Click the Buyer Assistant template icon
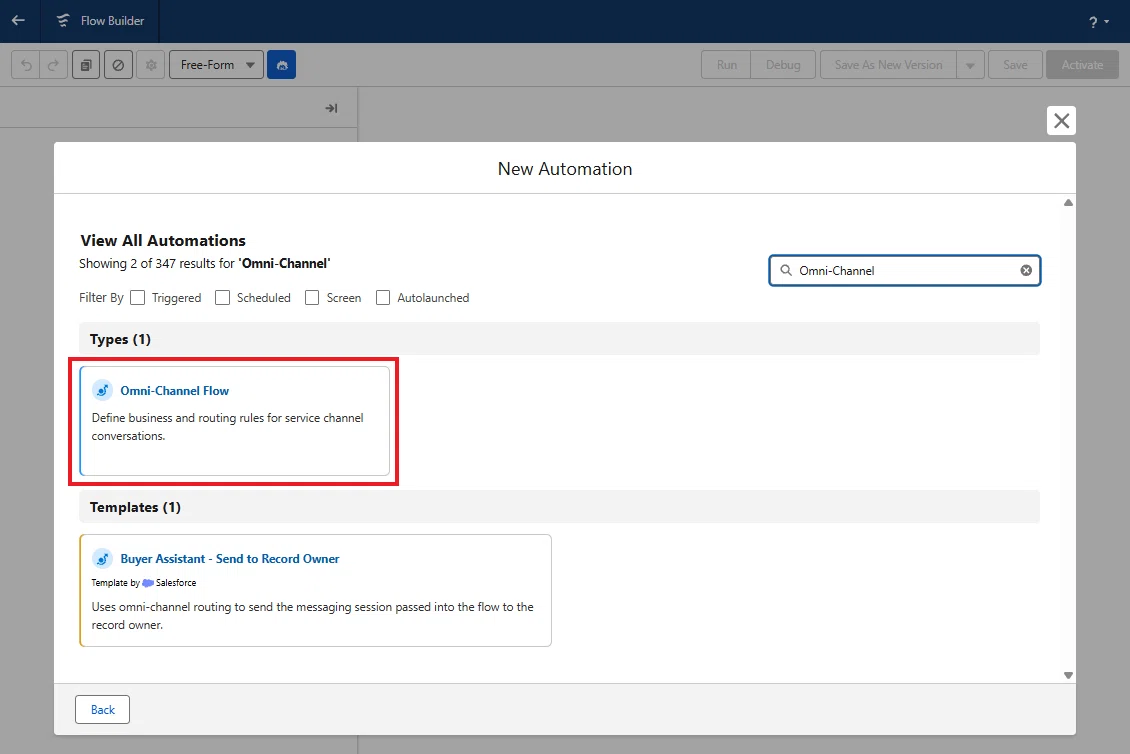Viewport: 1130px width, 754px height. click(x=102, y=559)
